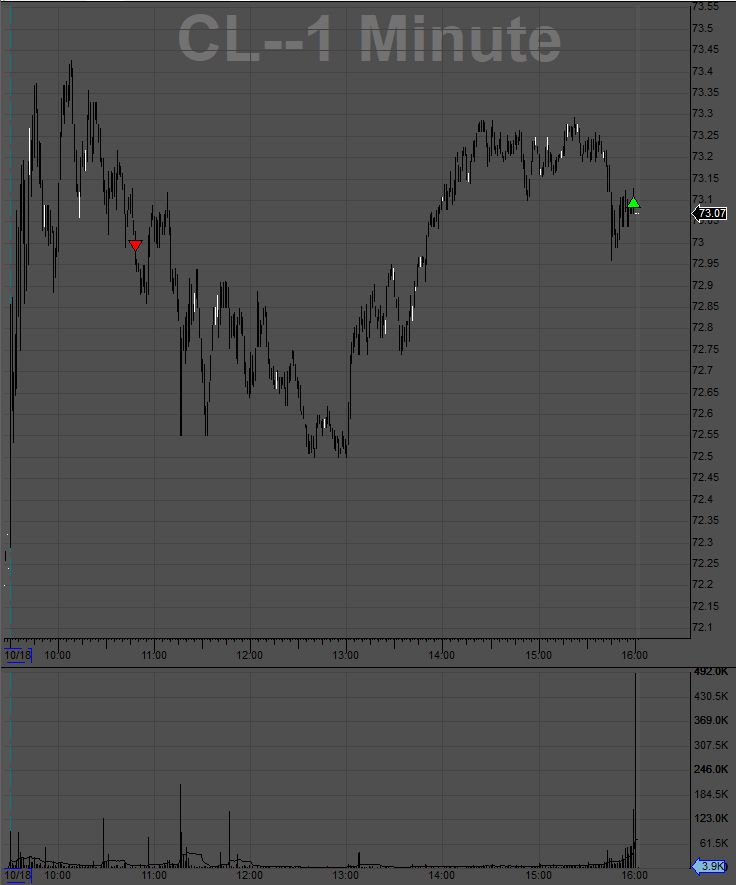Screen dimensions: 736x885
Task: Click the green up-triangle buy marker
Action: [x=633, y=202]
